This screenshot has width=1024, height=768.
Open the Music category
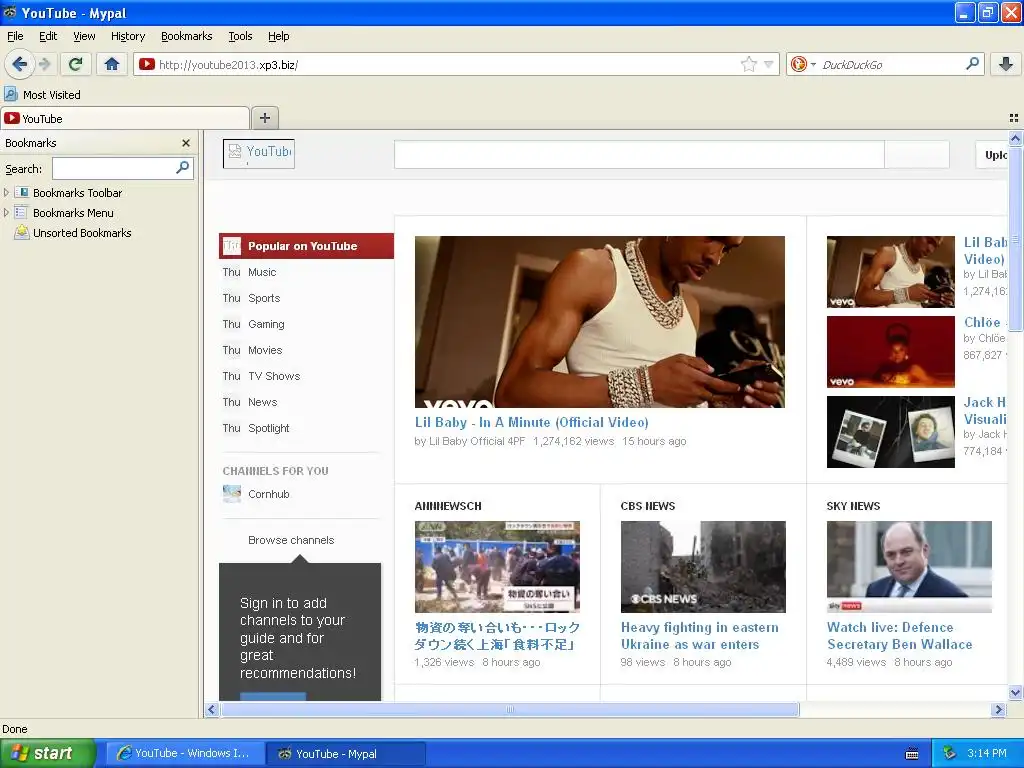262,272
